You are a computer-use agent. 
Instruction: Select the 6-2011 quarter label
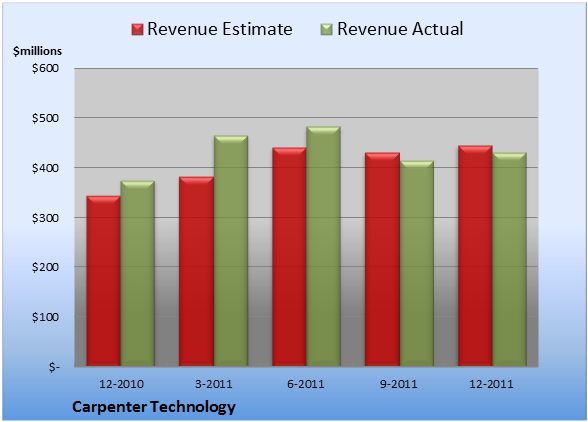coord(306,384)
